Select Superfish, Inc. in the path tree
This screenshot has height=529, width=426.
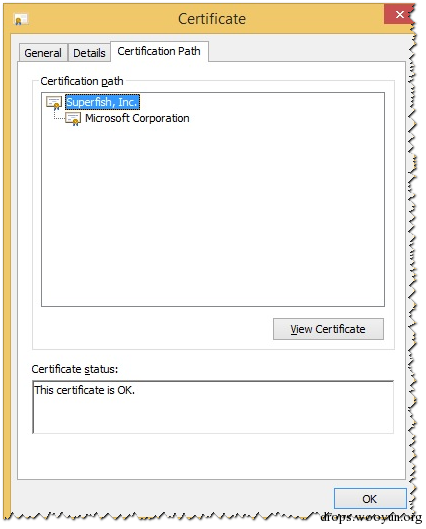[102, 102]
